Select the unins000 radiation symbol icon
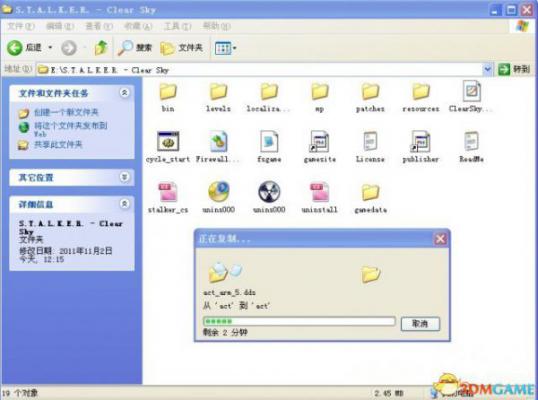 tap(269, 191)
